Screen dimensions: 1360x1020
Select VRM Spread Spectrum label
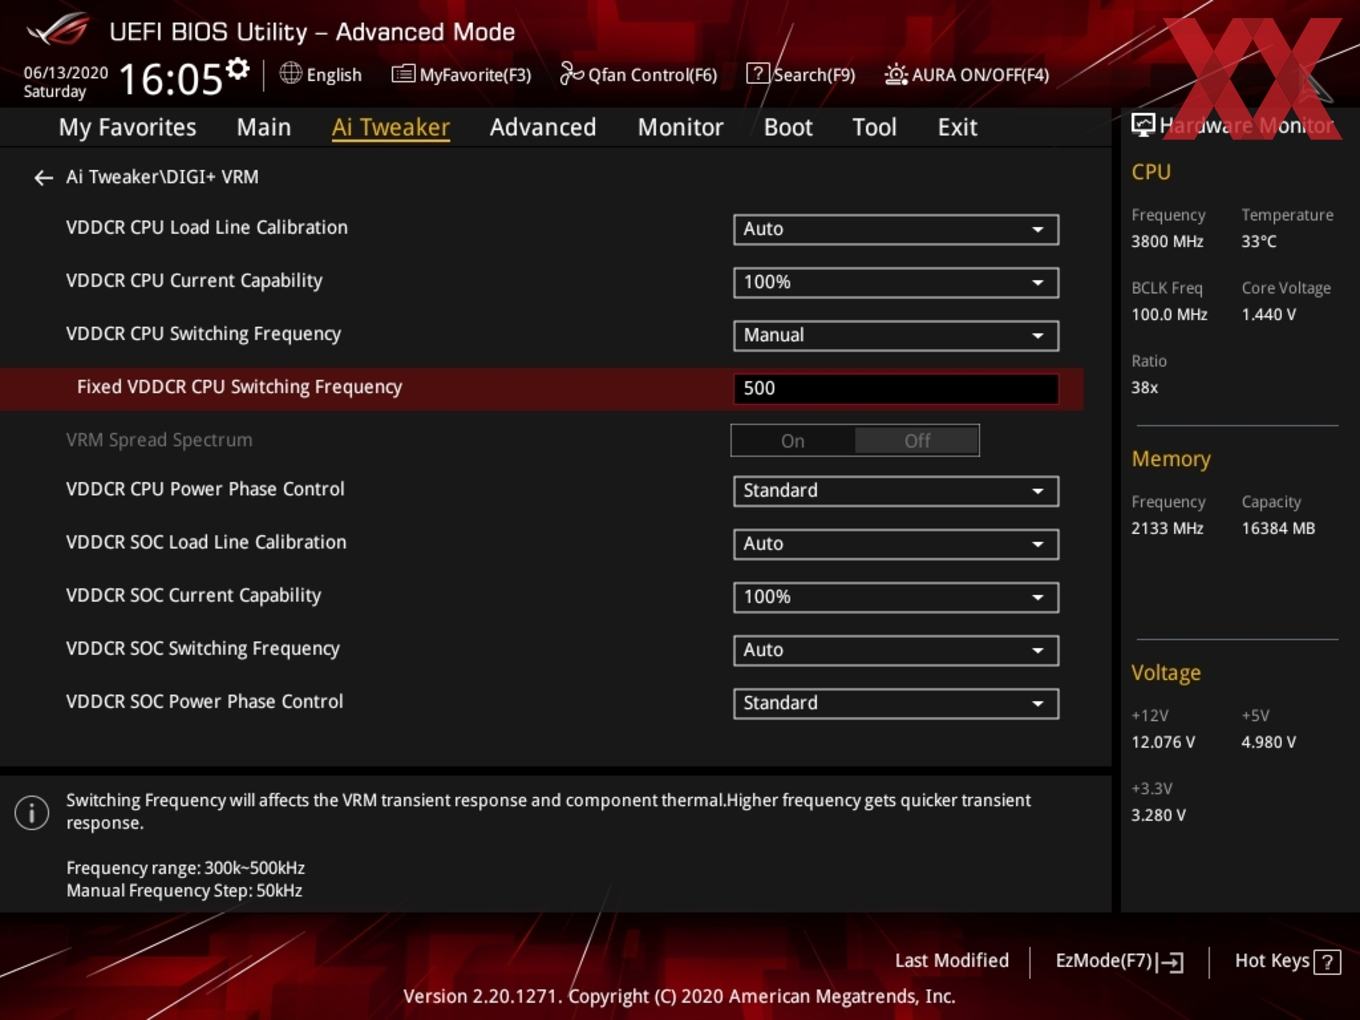click(159, 440)
